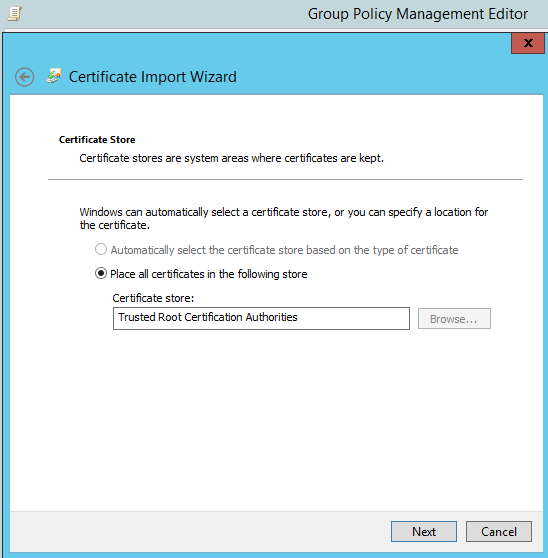
Task: Select the Place all certificates radio button
Action: [101, 274]
